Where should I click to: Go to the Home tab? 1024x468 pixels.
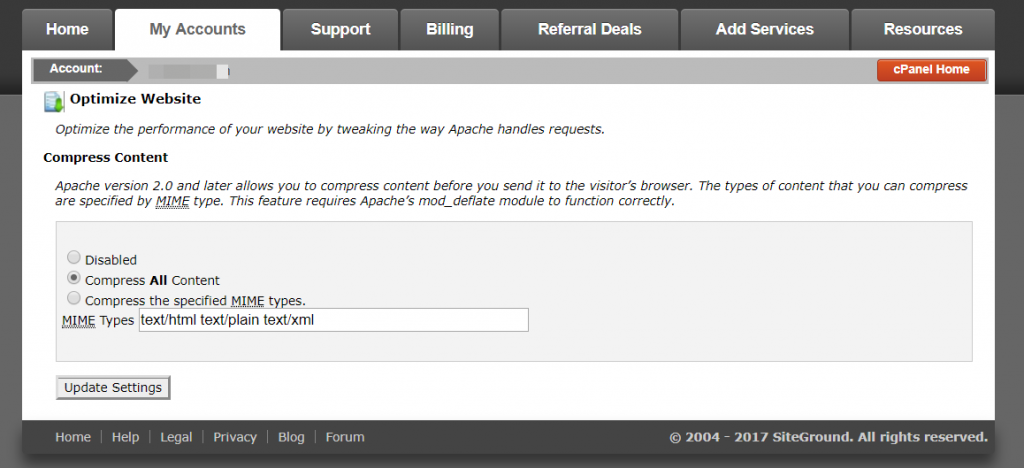pos(68,29)
